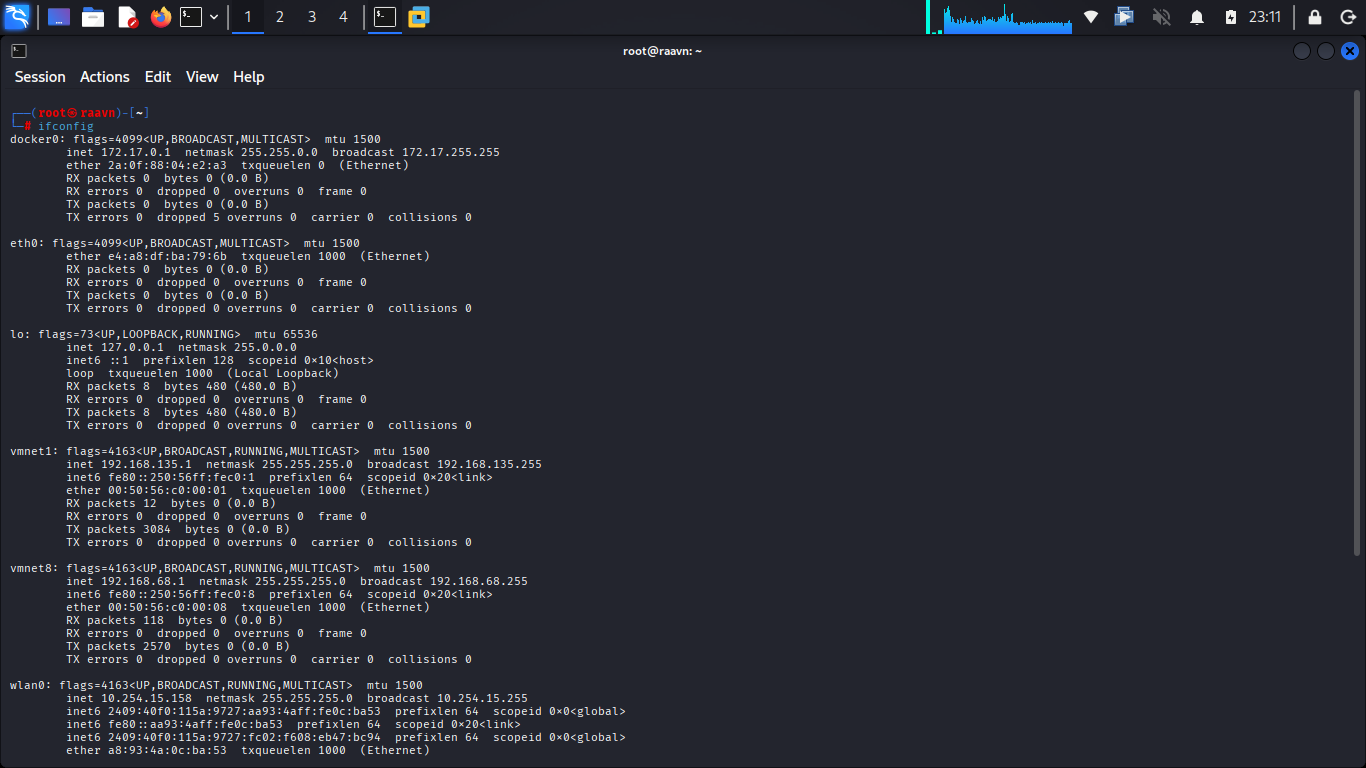This screenshot has width=1366, height=768.
Task: Click the IP address 172.17.0.1
Action: (x=136, y=152)
